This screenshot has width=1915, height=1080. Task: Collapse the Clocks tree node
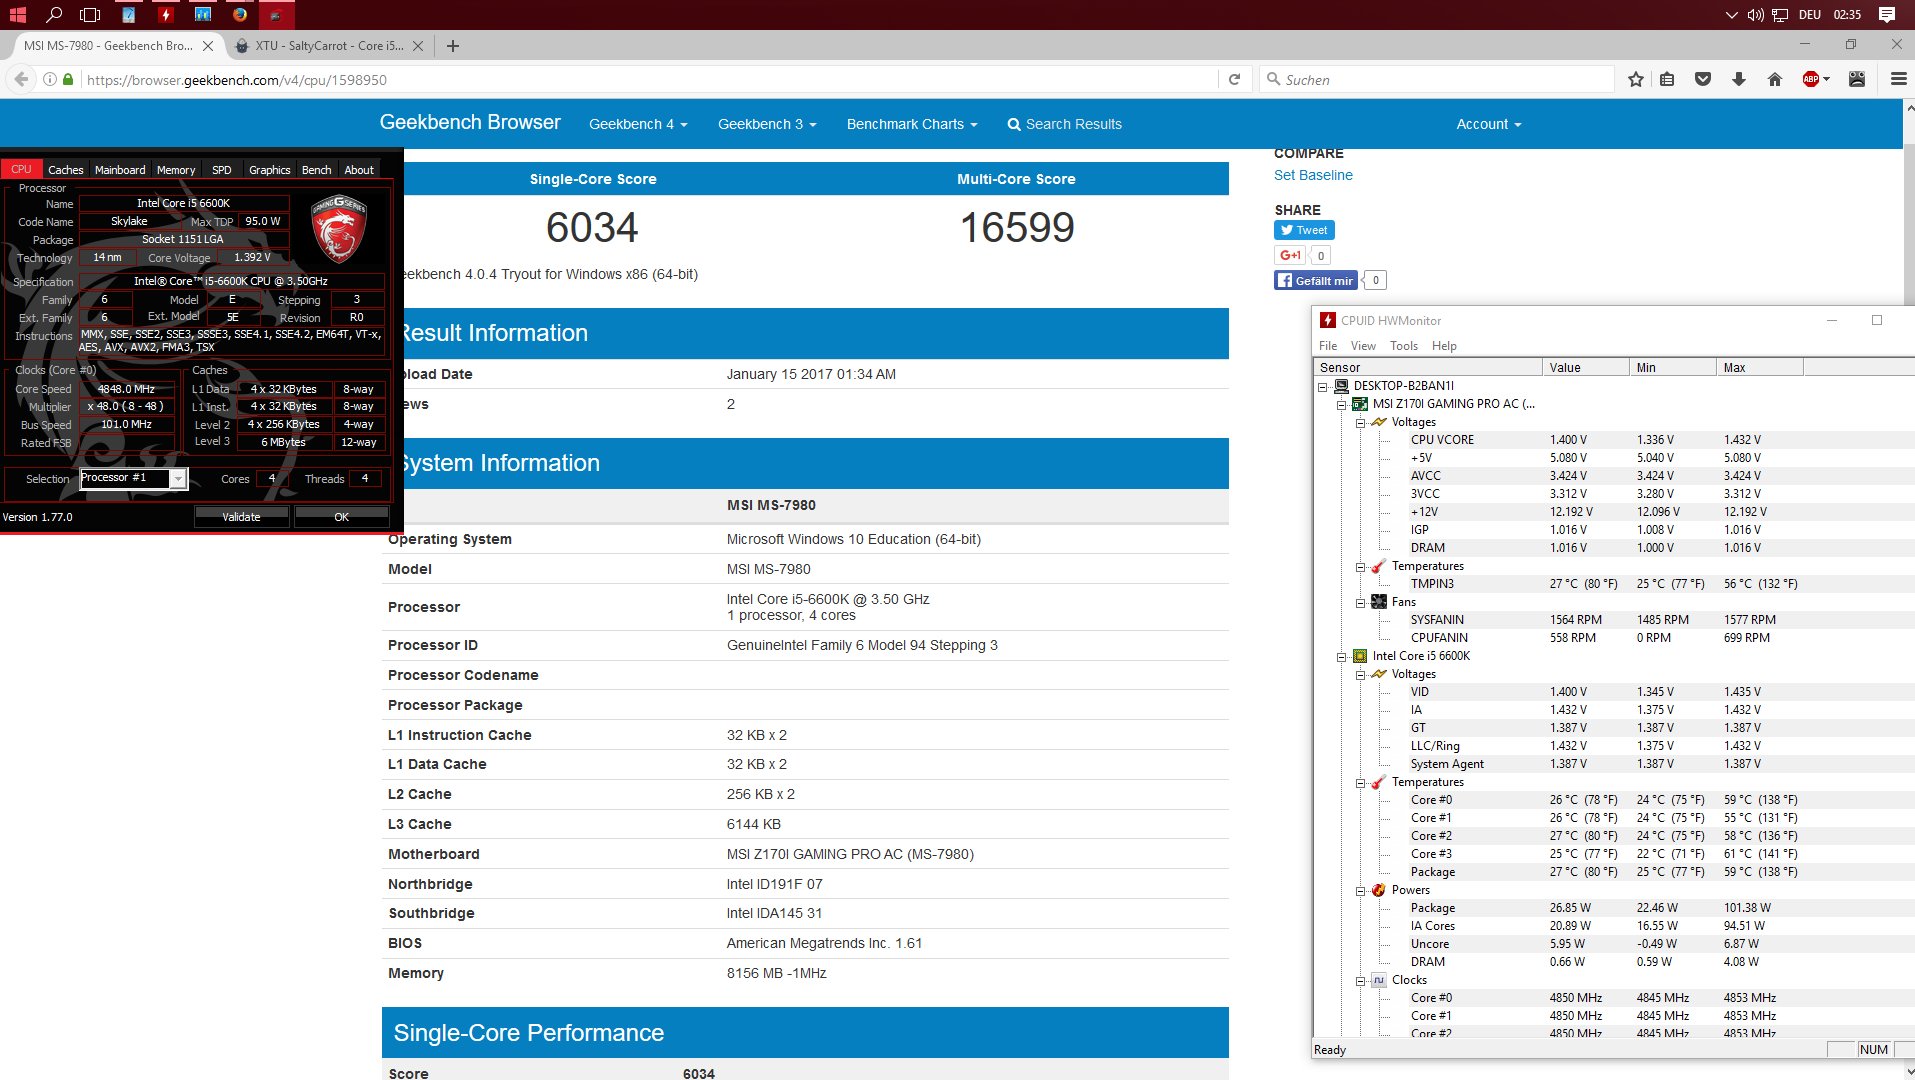1361,981
